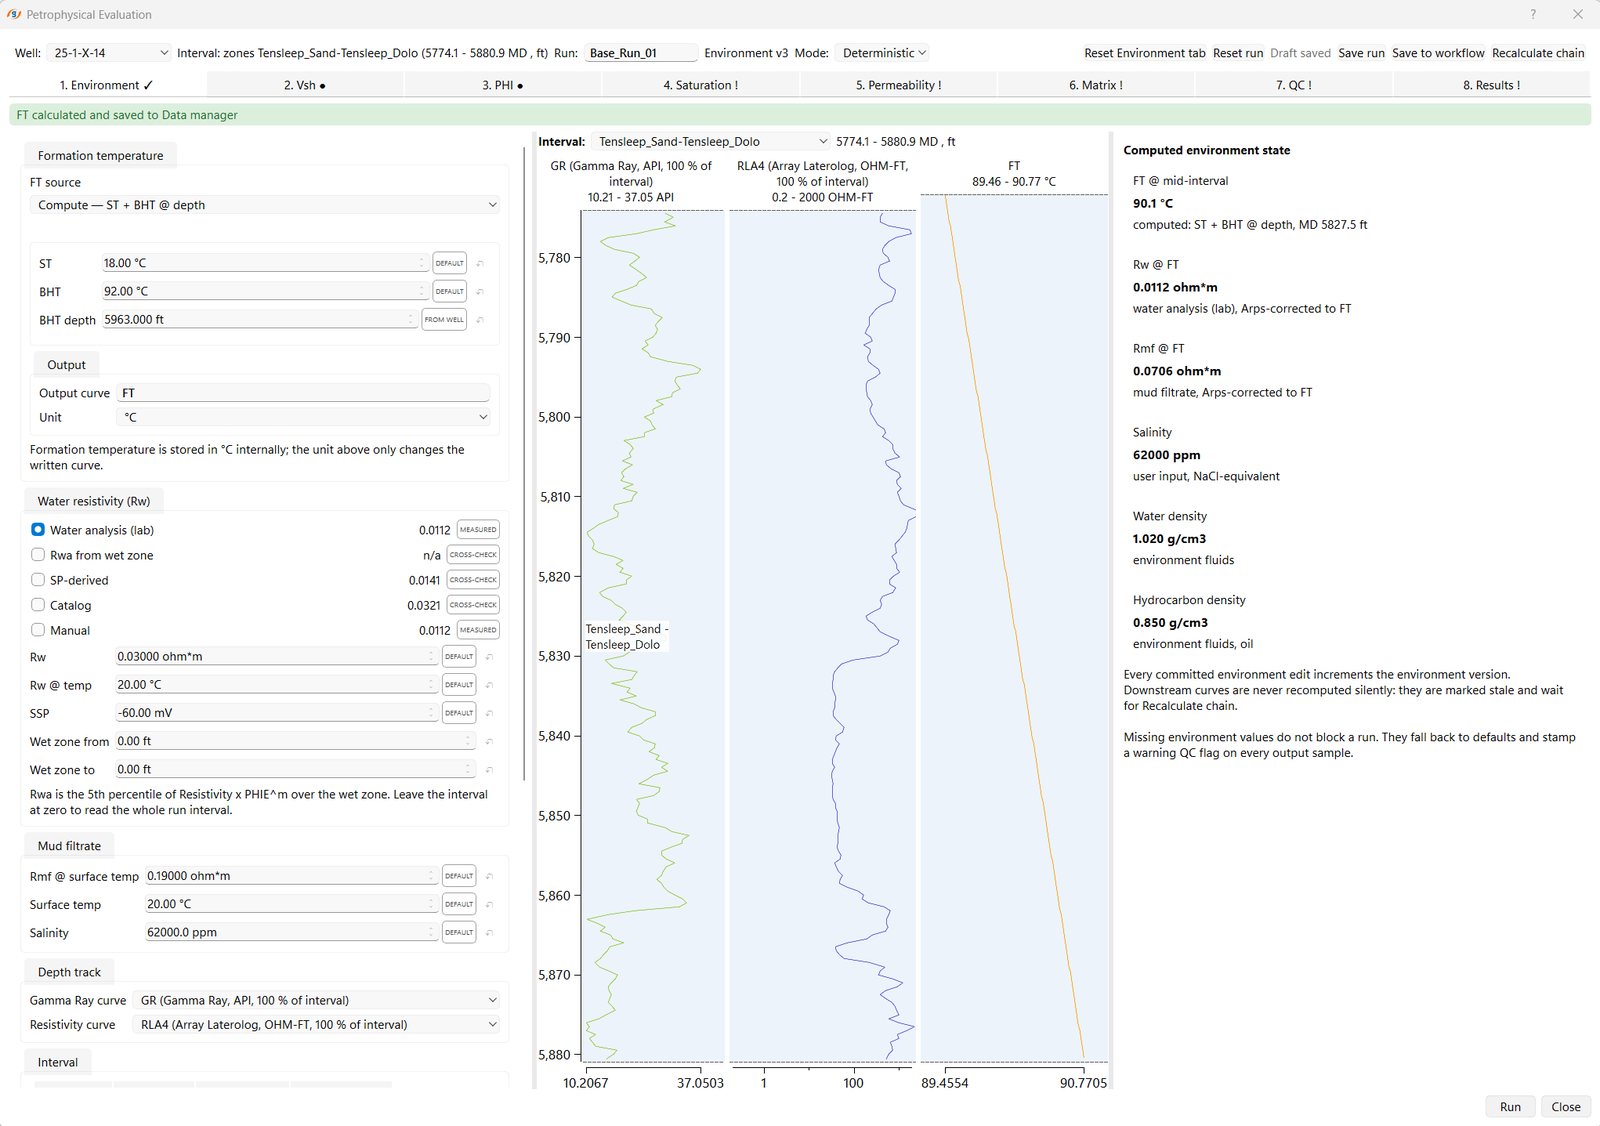Viewport: 1600px width, 1126px height.
Task: Open the Well 25-1-X-14 selector
Action: (x=109, y=53)
